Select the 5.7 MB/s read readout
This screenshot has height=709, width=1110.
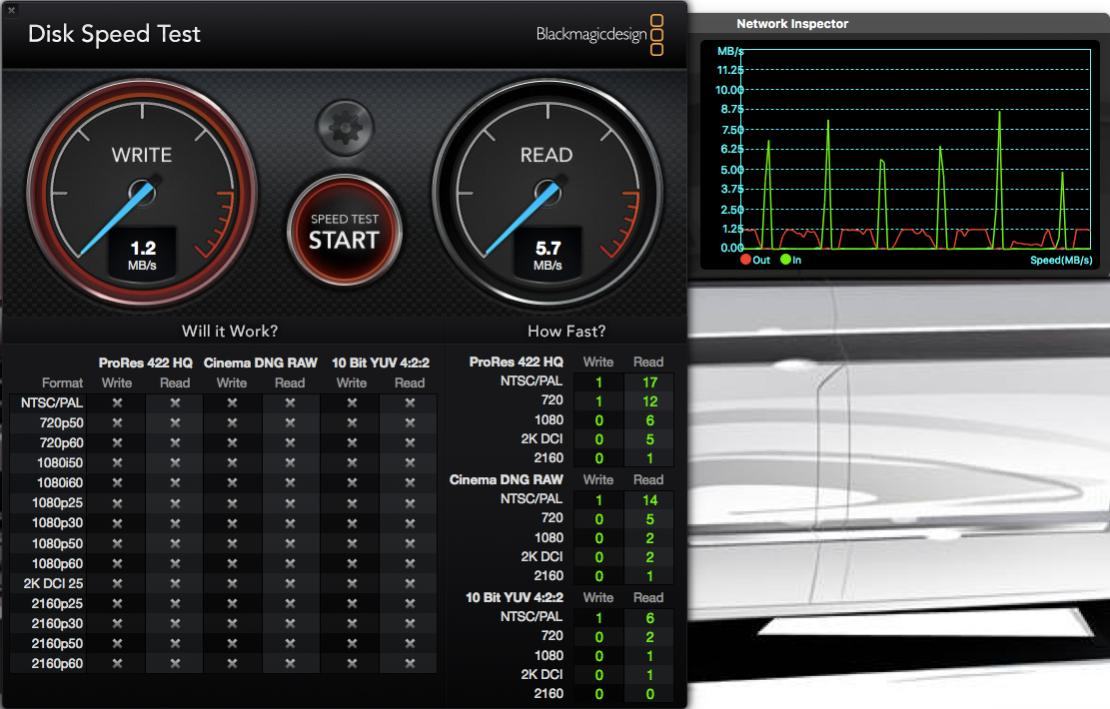point(548,255)
